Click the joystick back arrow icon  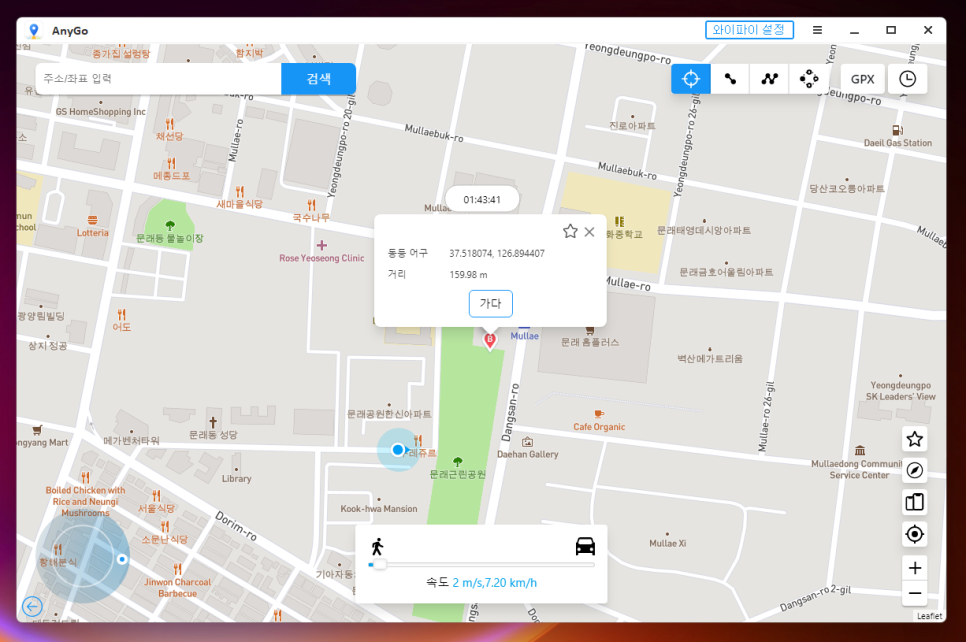point(33,607)
